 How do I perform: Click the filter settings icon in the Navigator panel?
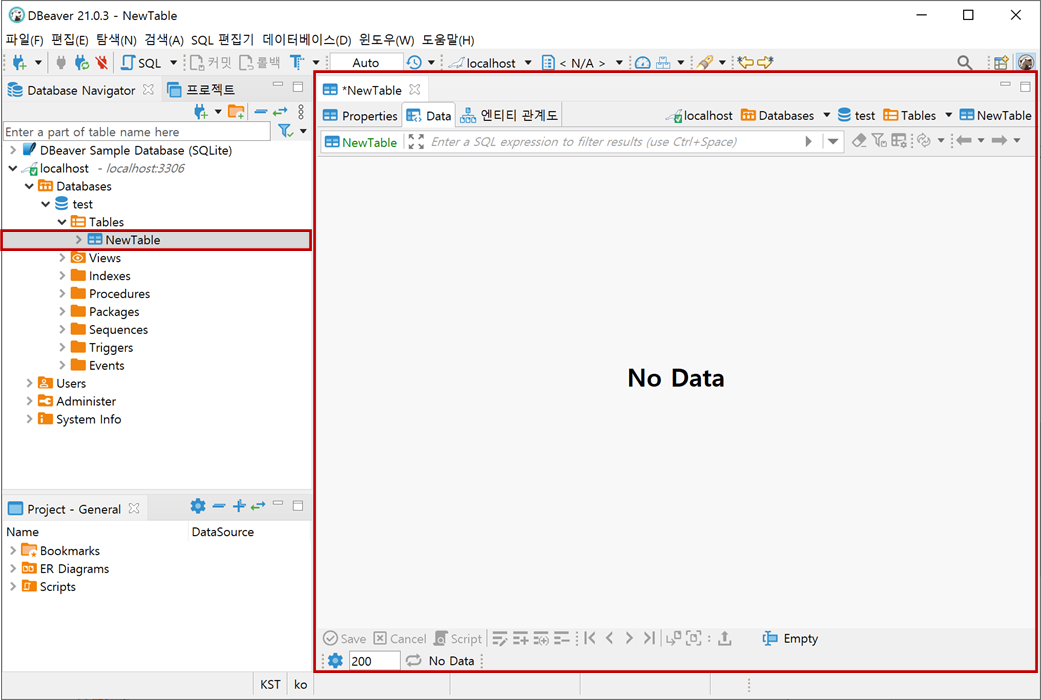283,130
